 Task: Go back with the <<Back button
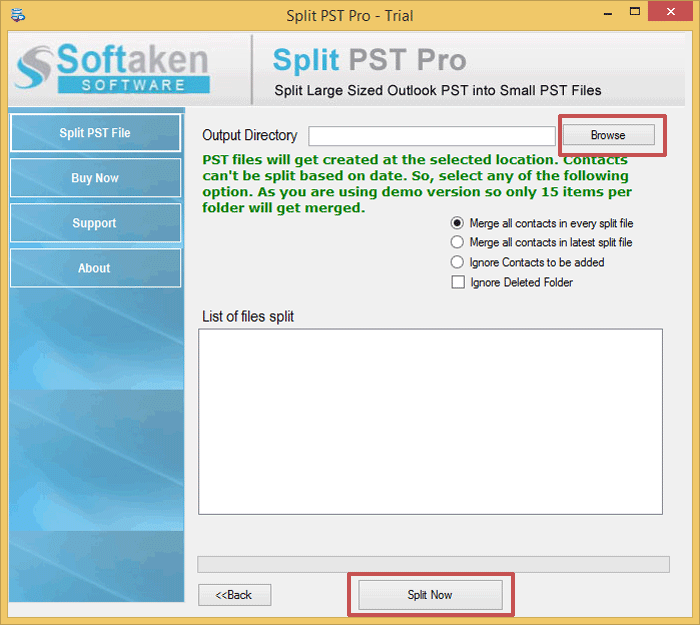point(234,595)
